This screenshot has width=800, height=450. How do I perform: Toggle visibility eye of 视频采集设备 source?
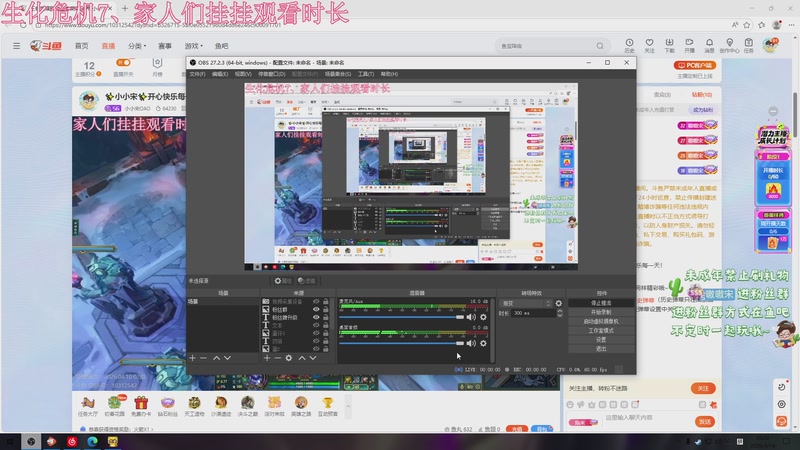pos(316,302)
